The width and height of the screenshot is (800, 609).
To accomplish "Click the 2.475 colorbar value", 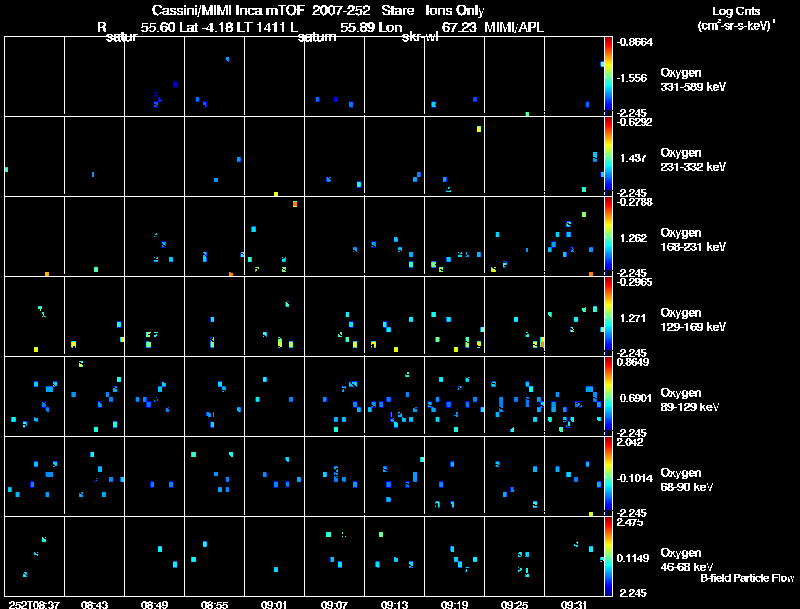I will [630, 522].
